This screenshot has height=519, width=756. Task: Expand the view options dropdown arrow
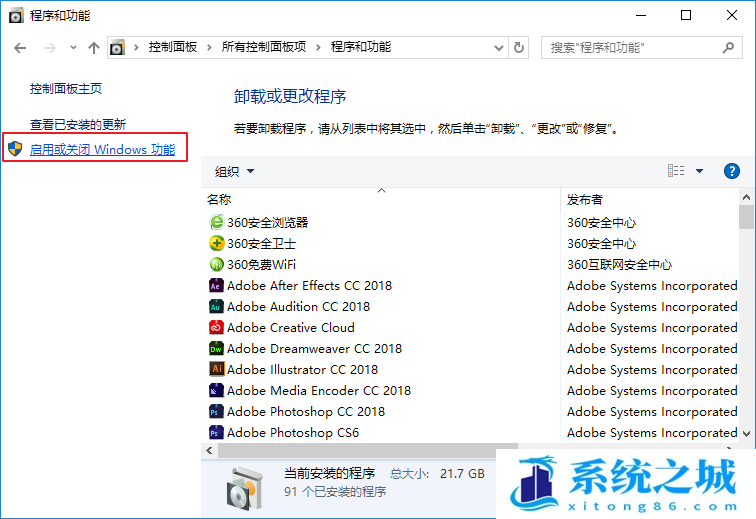point(699,171)
